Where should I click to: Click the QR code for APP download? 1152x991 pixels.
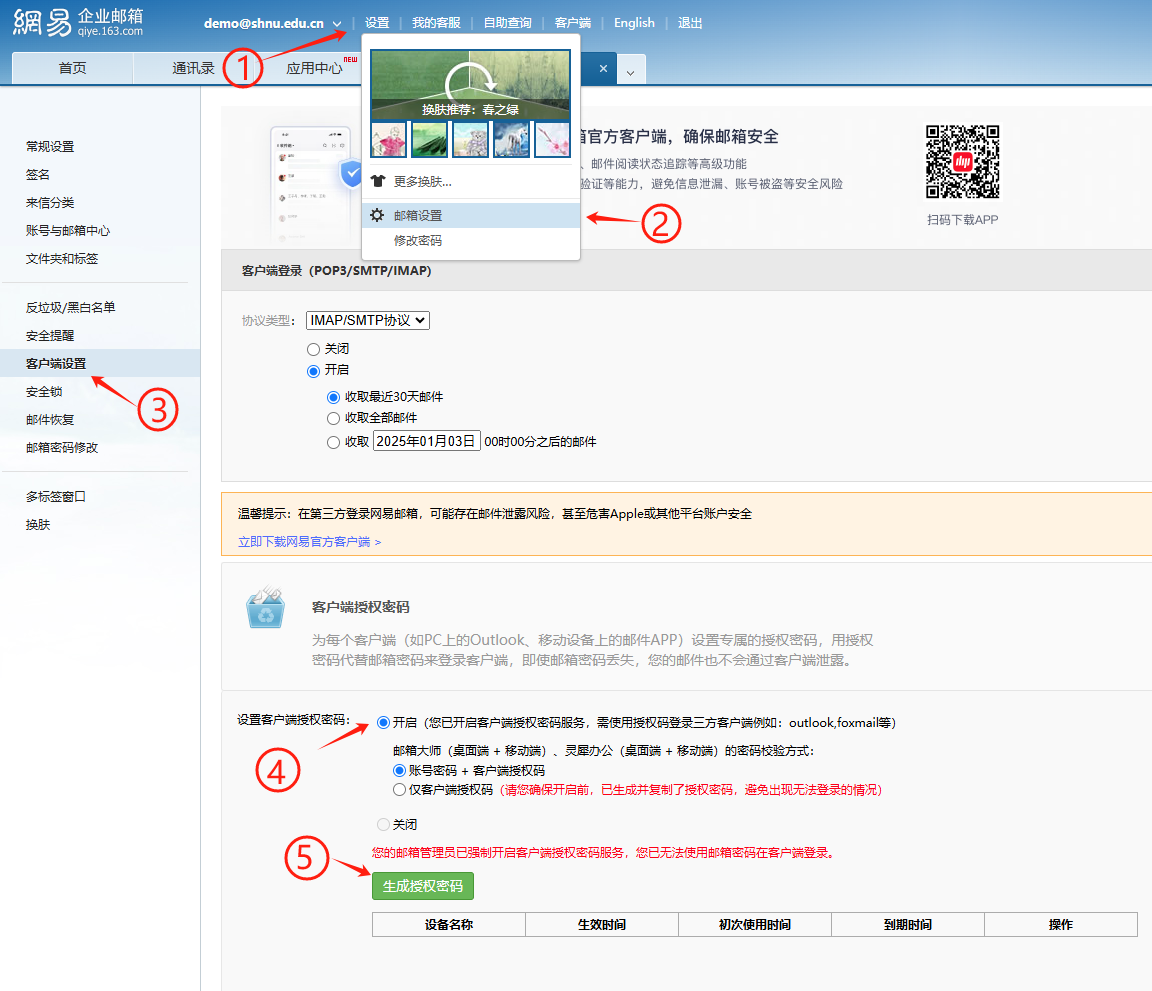(x=962, y=162)
